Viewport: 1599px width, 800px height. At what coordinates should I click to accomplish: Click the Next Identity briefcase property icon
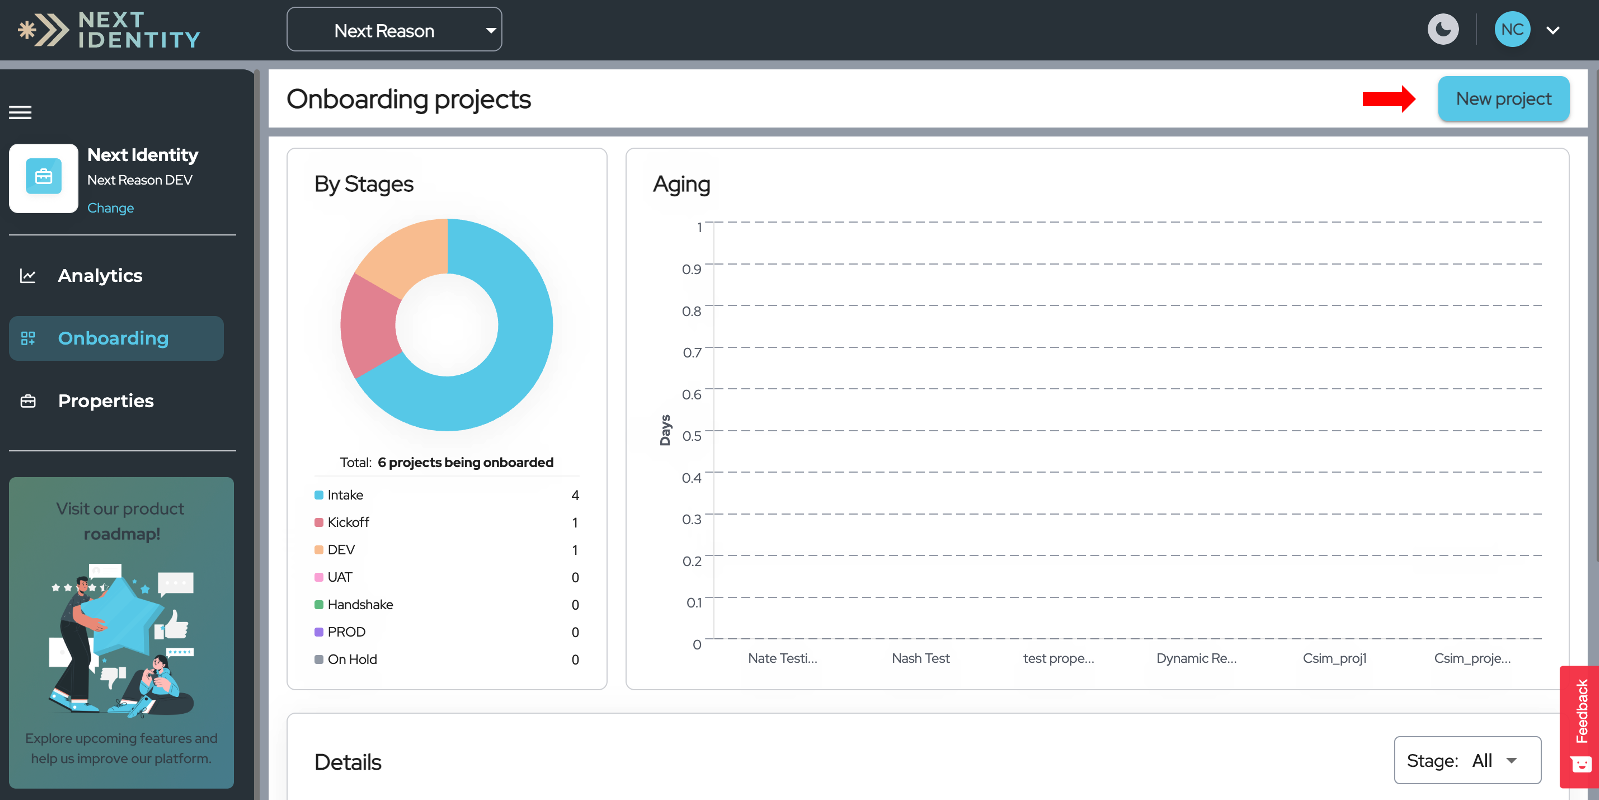44,178
